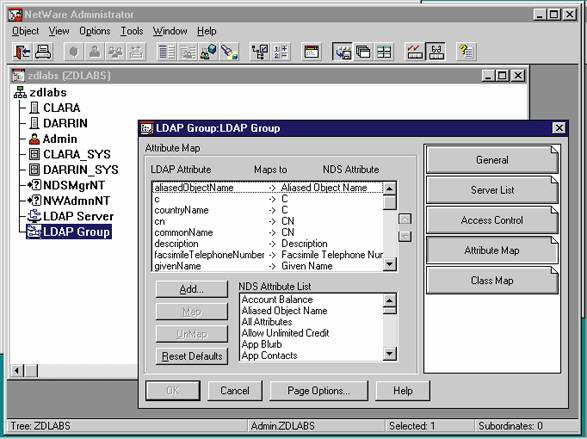The image size is (587, 439).
Task: Click the move mapping up button
Action: coord(405,219)
